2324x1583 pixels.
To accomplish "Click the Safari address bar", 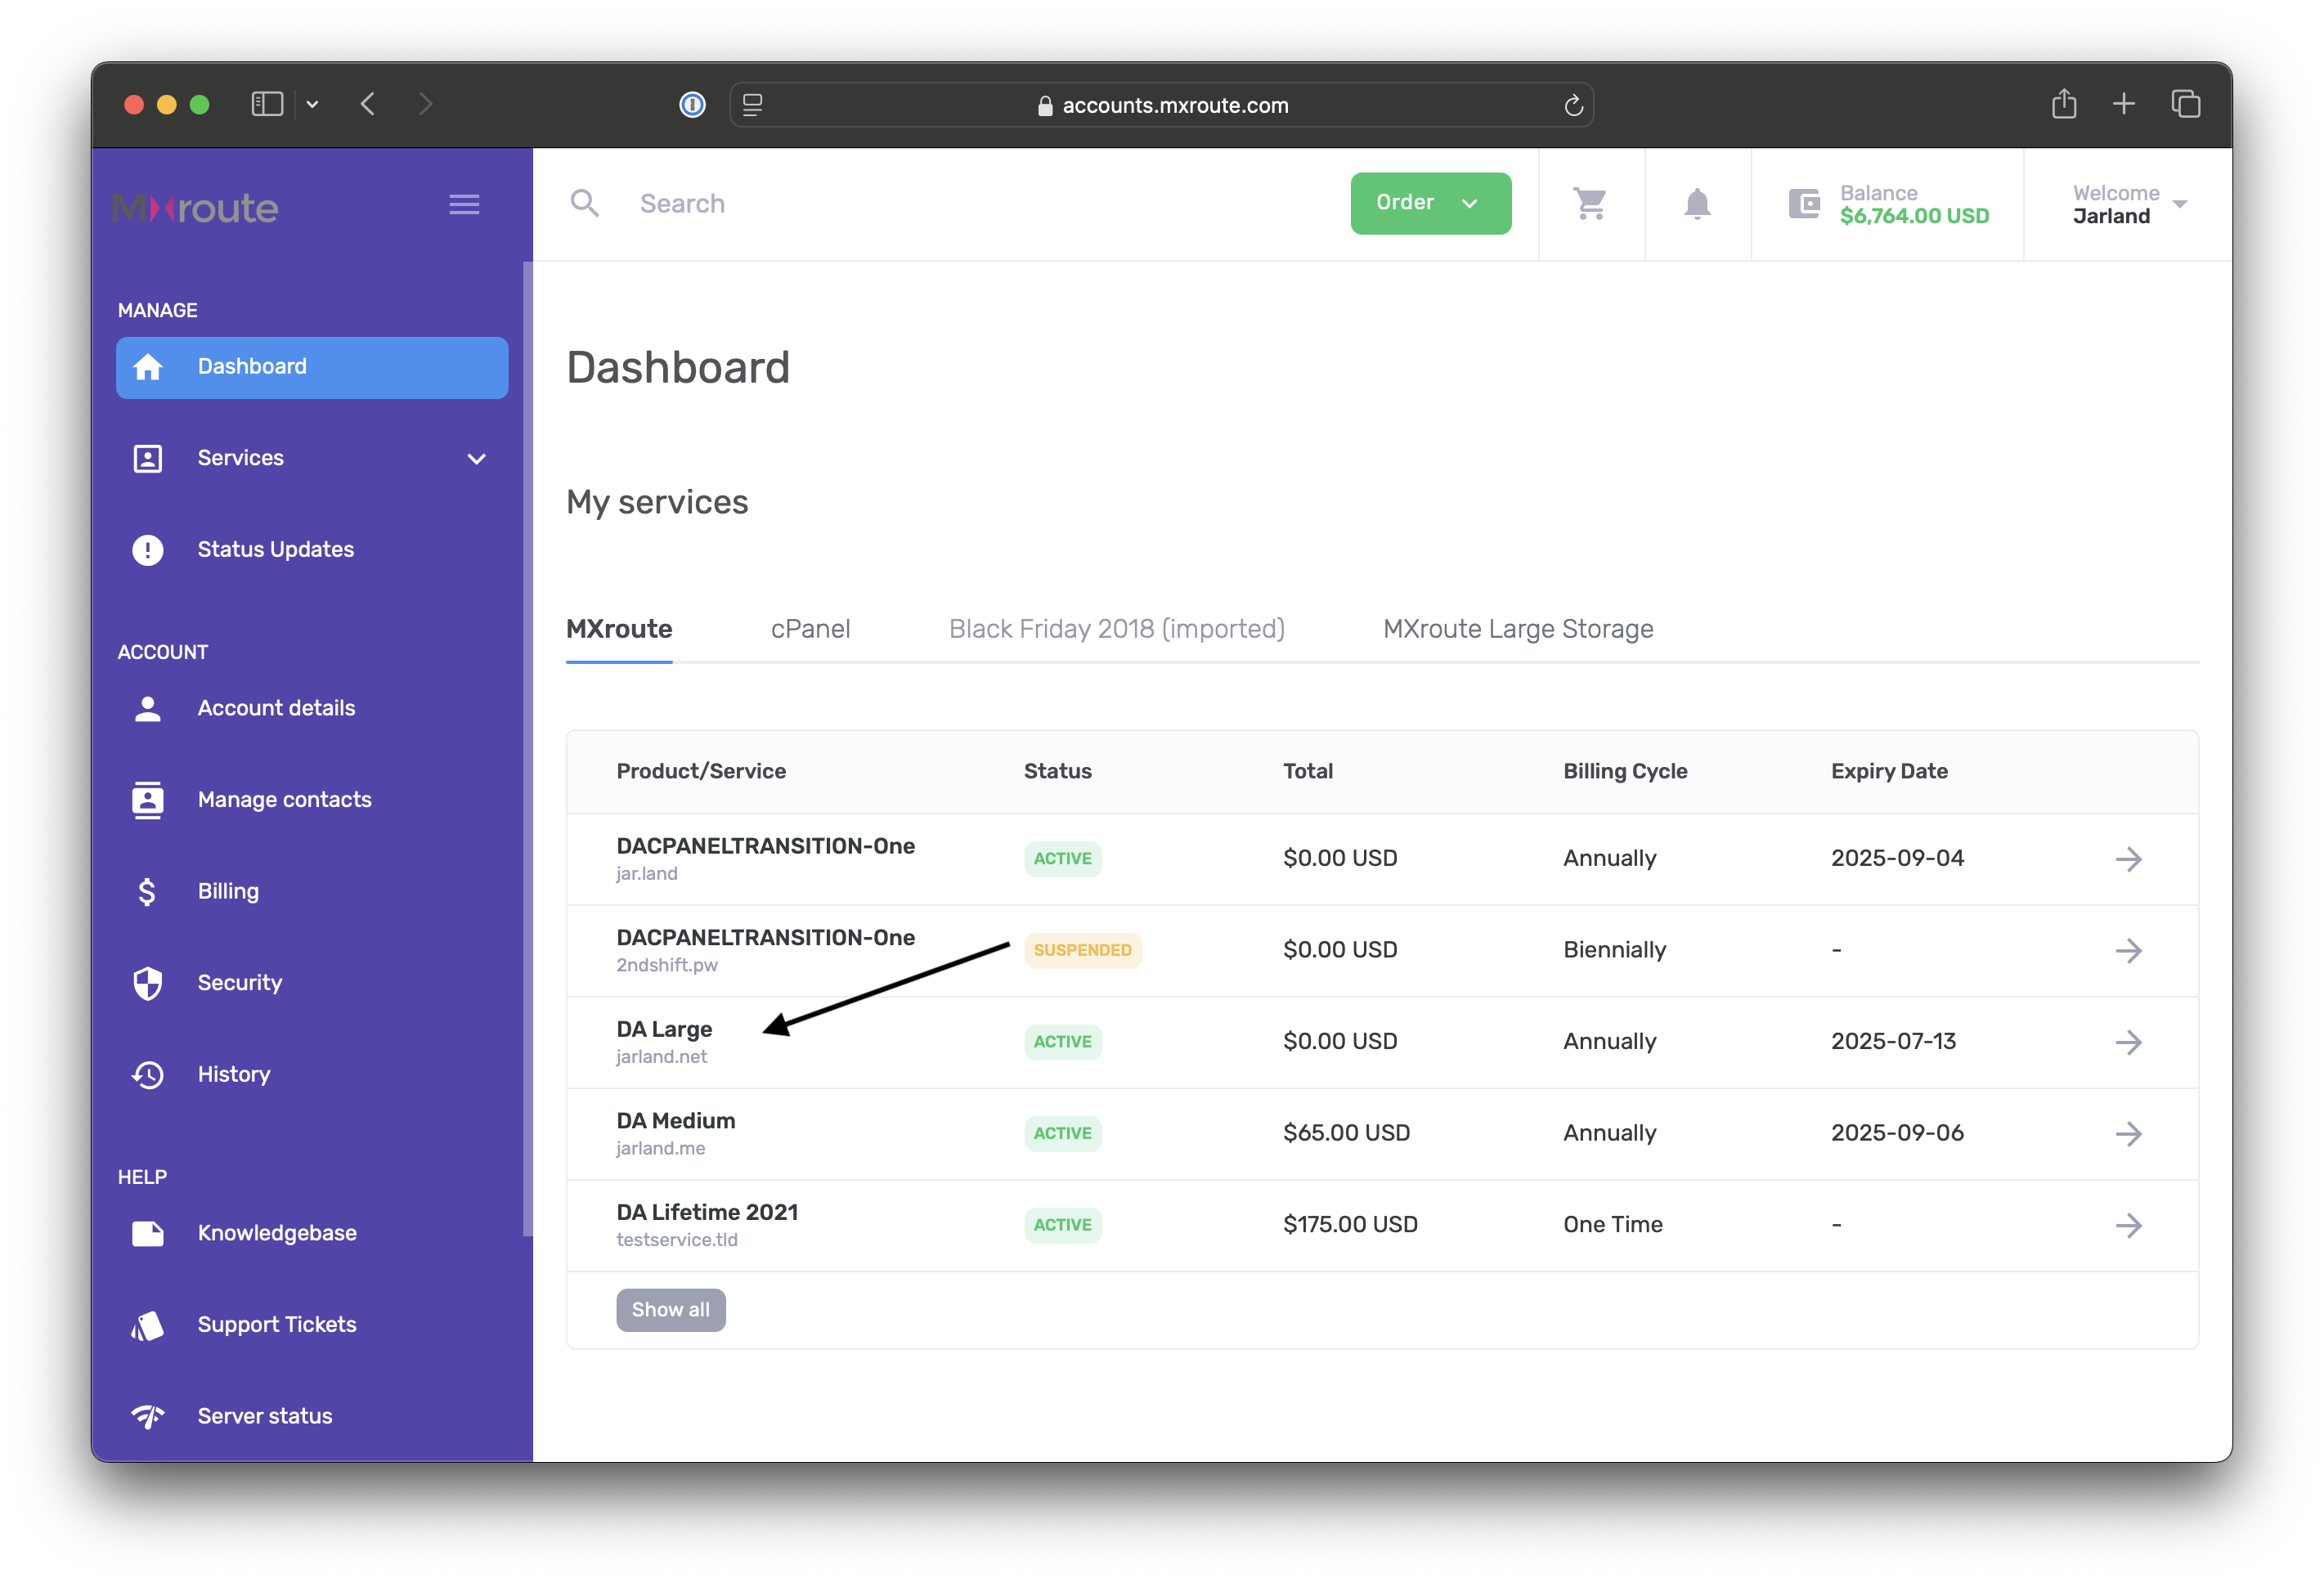I will 1161,105.
